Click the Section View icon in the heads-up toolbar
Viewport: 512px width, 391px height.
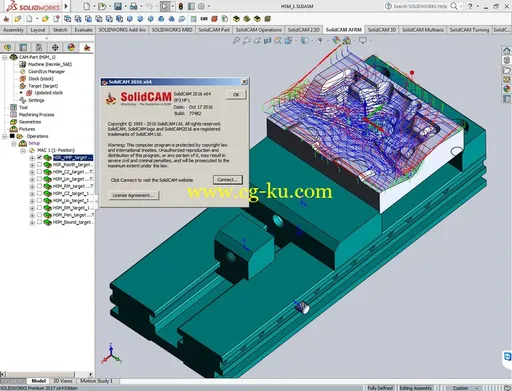267,41
